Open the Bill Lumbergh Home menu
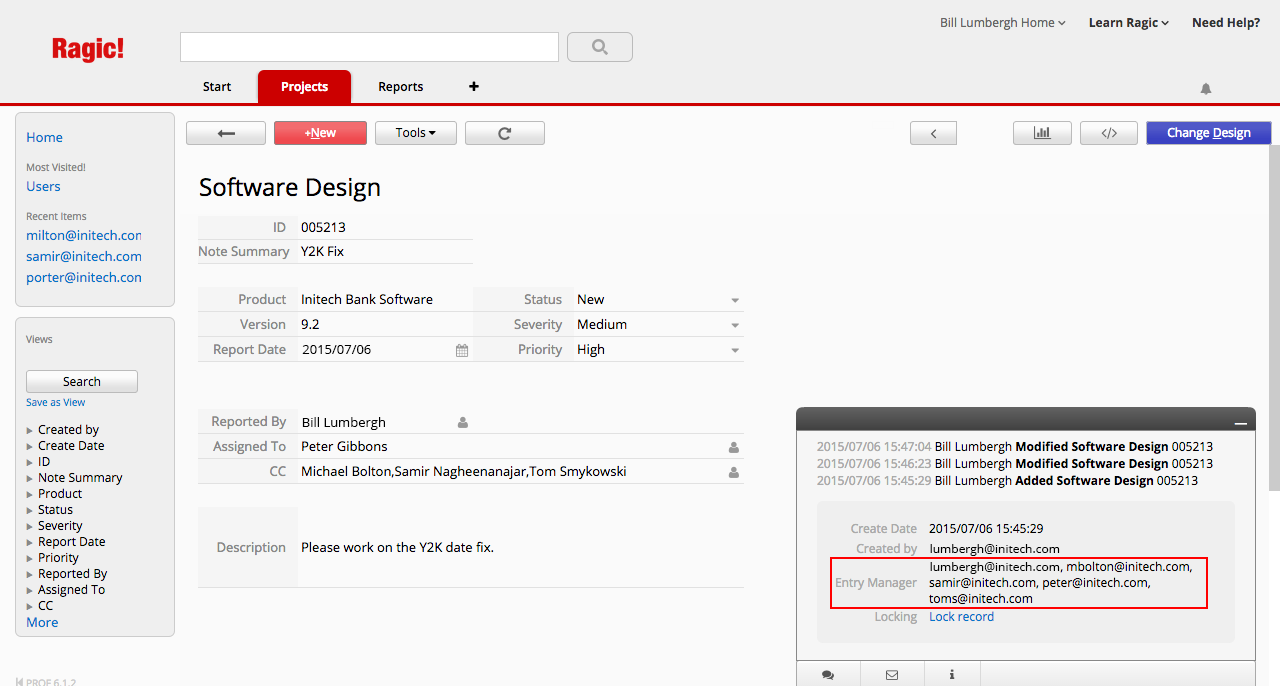 coord(1003,23)
